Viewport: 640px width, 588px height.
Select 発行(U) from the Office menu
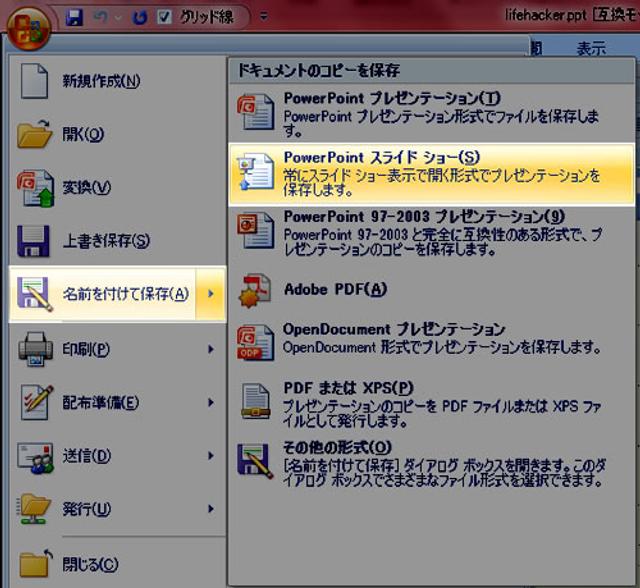point(118,509)
